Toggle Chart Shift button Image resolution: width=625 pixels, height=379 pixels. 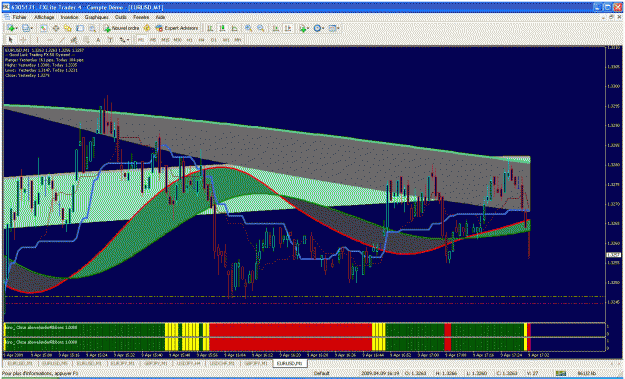click(x=288, y=28)
